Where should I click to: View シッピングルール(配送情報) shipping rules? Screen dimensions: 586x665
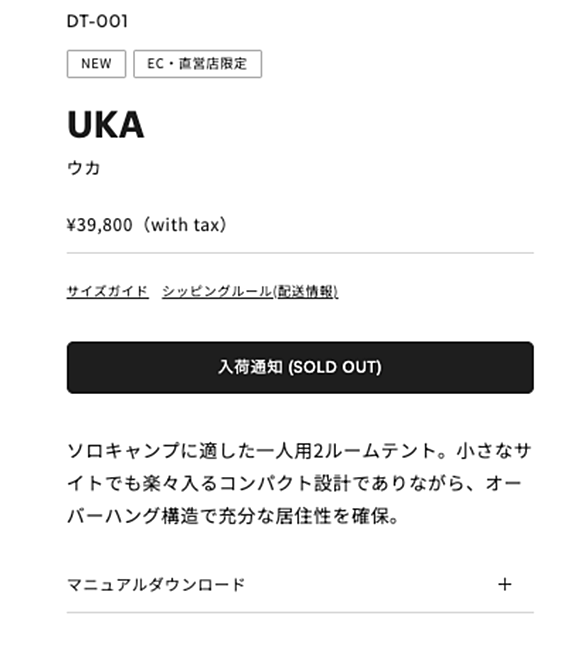(250, 291)
